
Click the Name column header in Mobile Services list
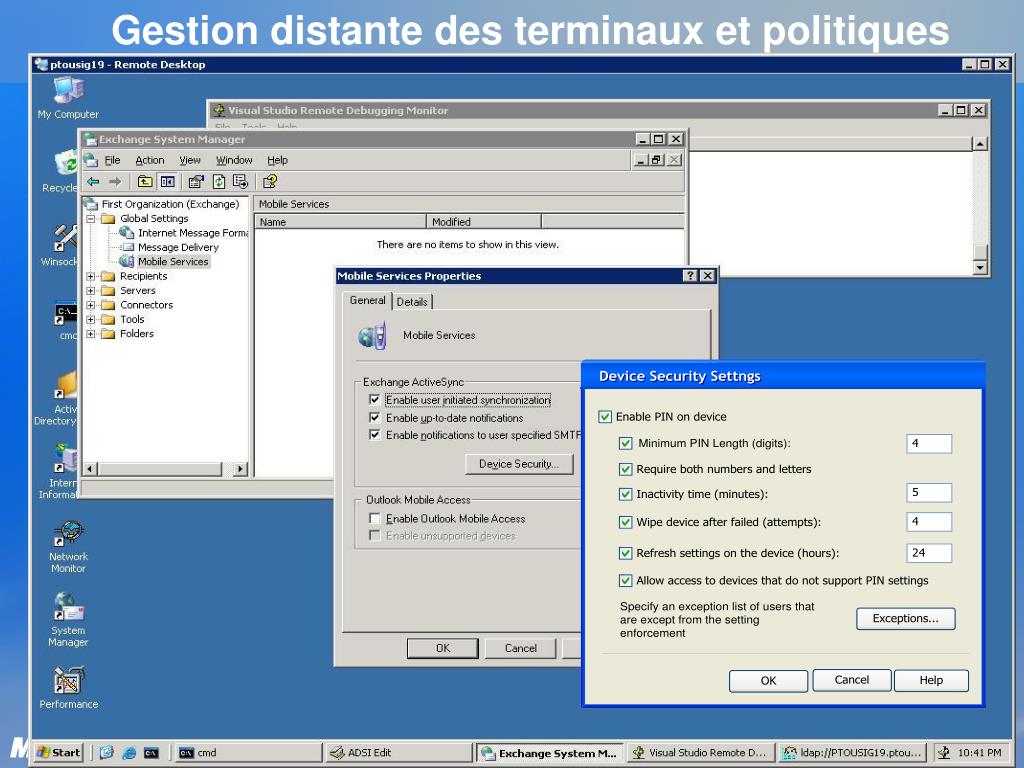(x=340, y=221)
